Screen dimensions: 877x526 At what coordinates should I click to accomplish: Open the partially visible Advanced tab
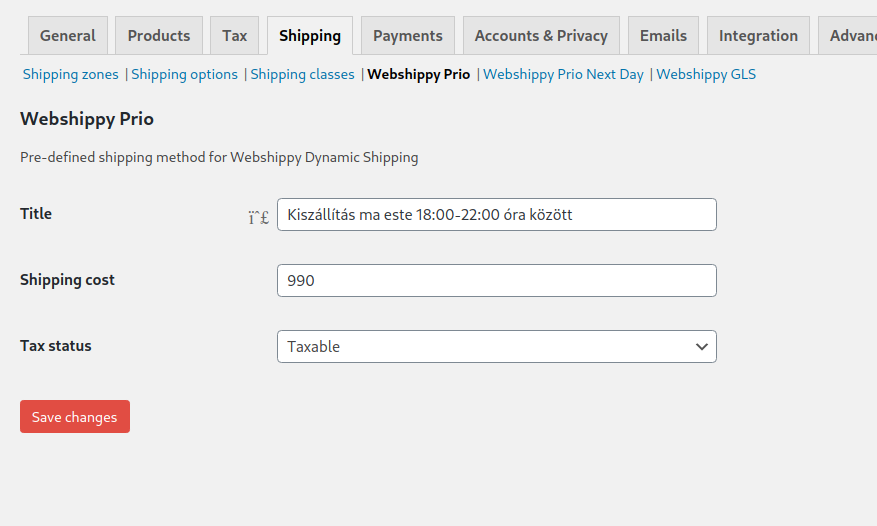tap(852, 36)
